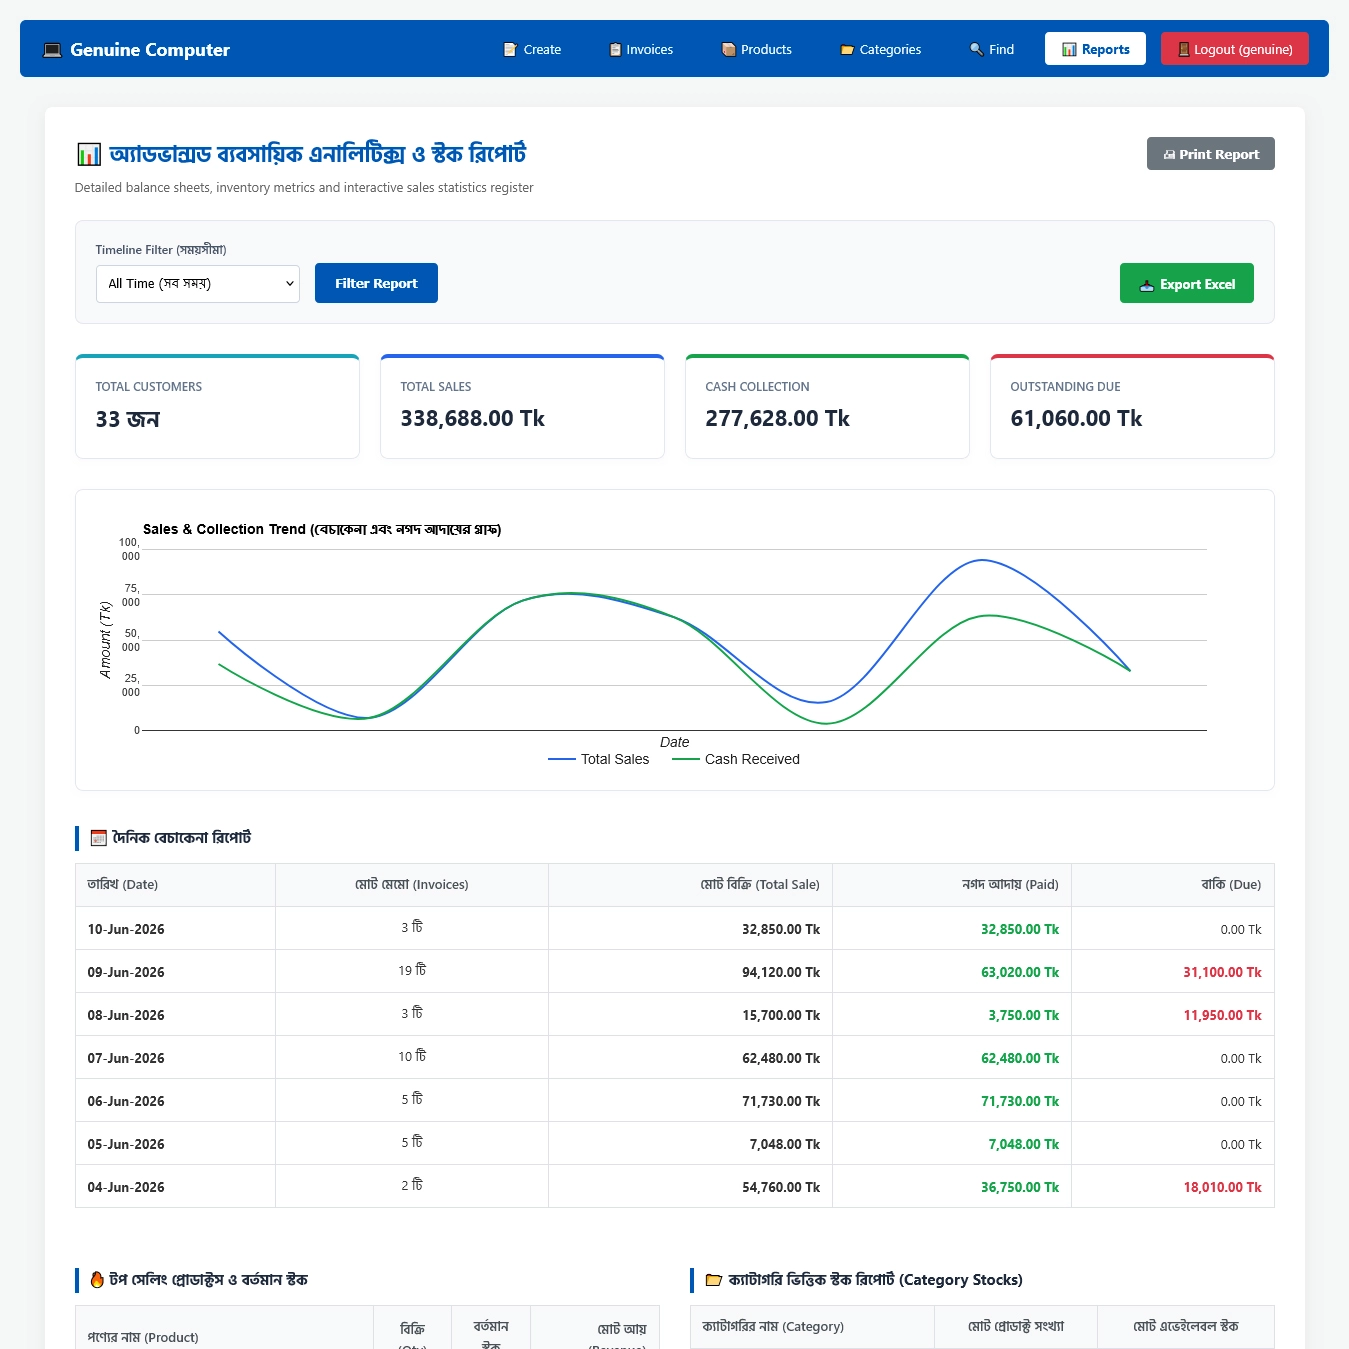The height and width of the screenshot is (1349, 1349).
Task: Click the Total Customers card
Action: (x=217, y=406)
